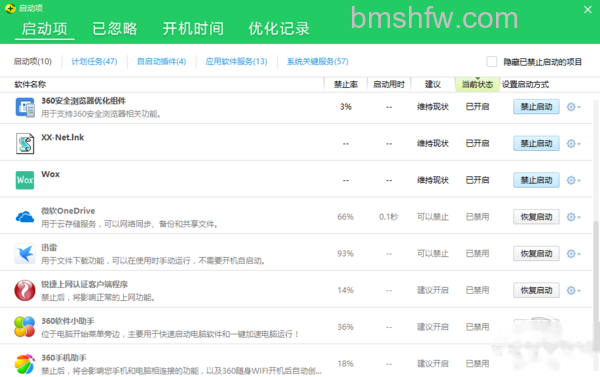Restore OneDrive startup with 恢复启动 button
This screenshot has width=600, height=377.
(x=536, y=217)
